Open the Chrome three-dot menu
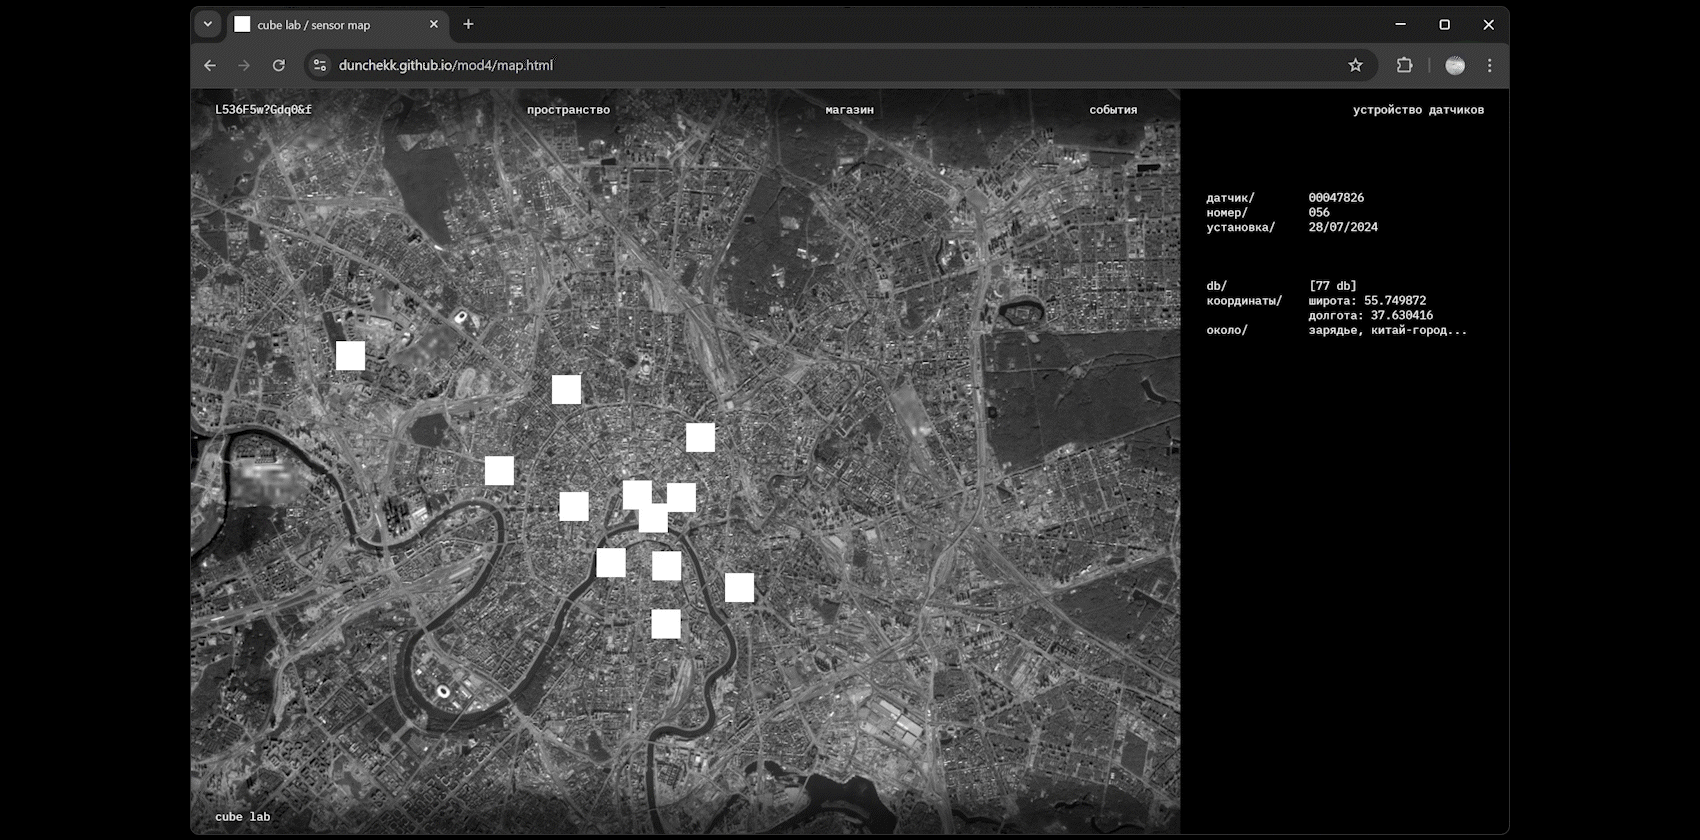Screen dimensions: 1700x840 1489,65
